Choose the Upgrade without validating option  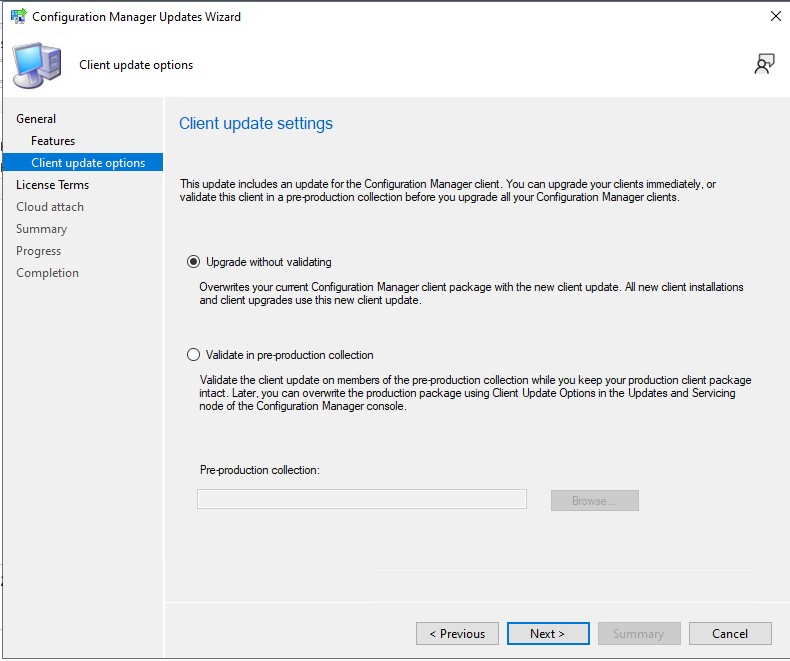194,262
